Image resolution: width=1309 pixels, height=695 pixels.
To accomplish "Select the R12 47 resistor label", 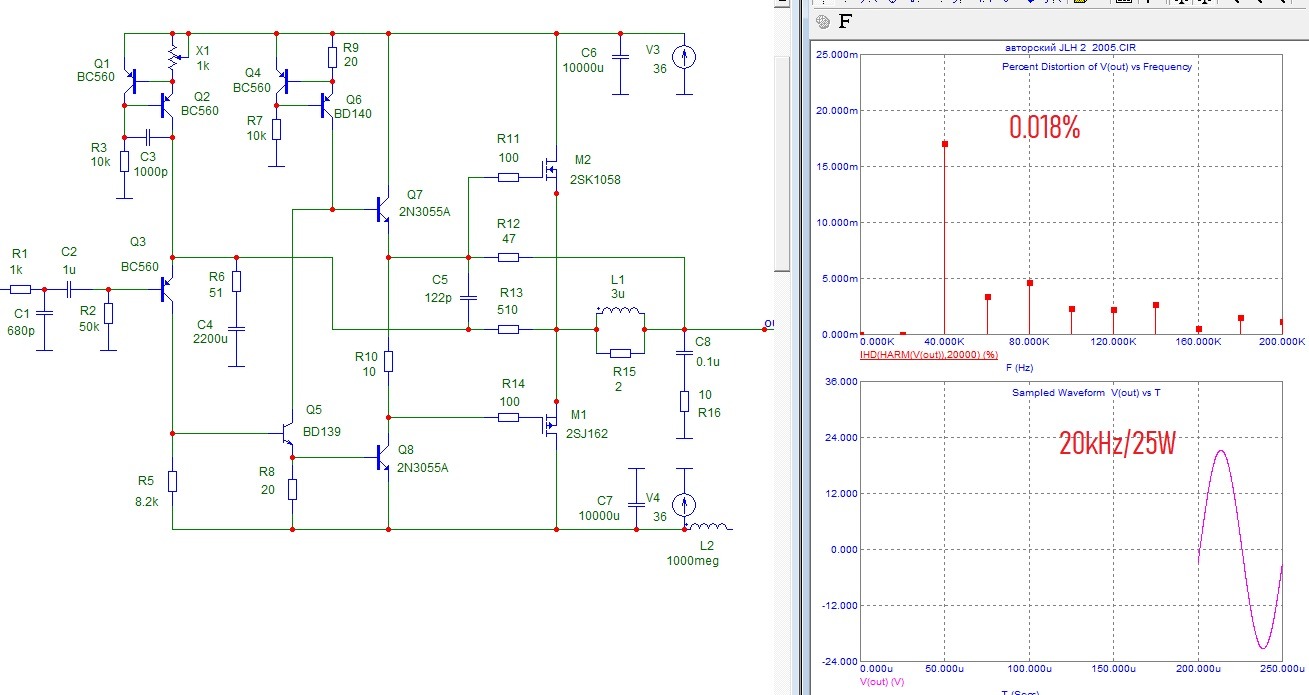I will [509, 233].
